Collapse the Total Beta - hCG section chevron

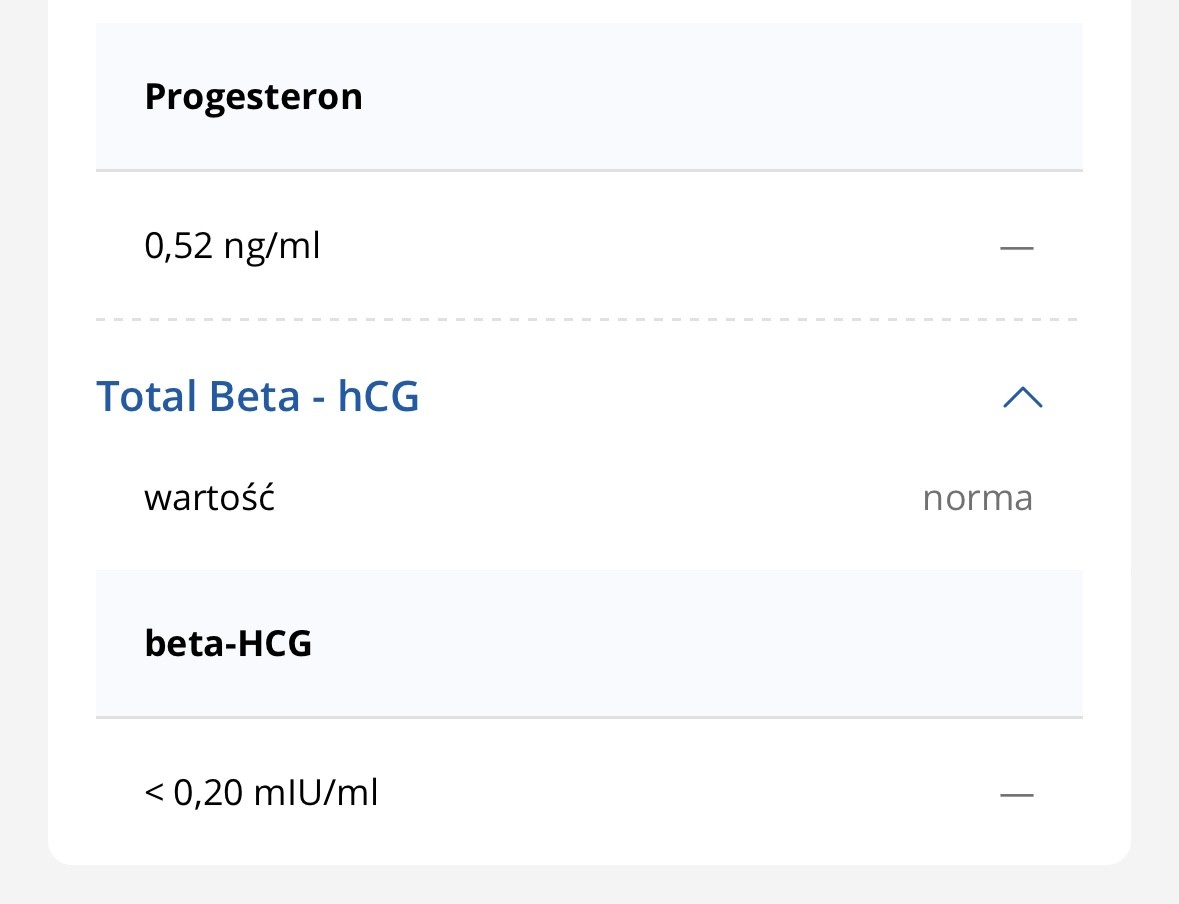1022,398
